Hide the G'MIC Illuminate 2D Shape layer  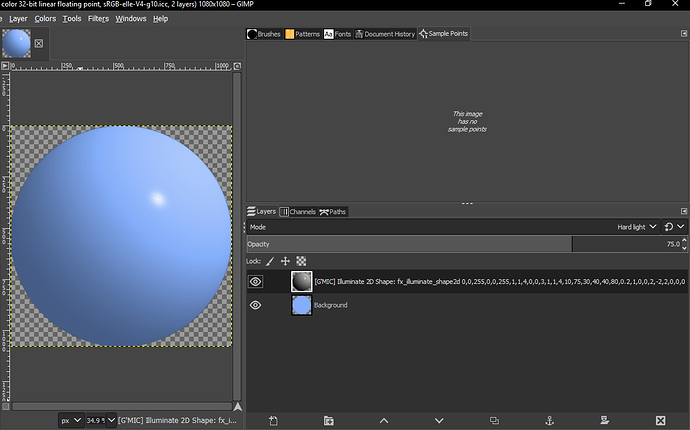click(255, 282)
